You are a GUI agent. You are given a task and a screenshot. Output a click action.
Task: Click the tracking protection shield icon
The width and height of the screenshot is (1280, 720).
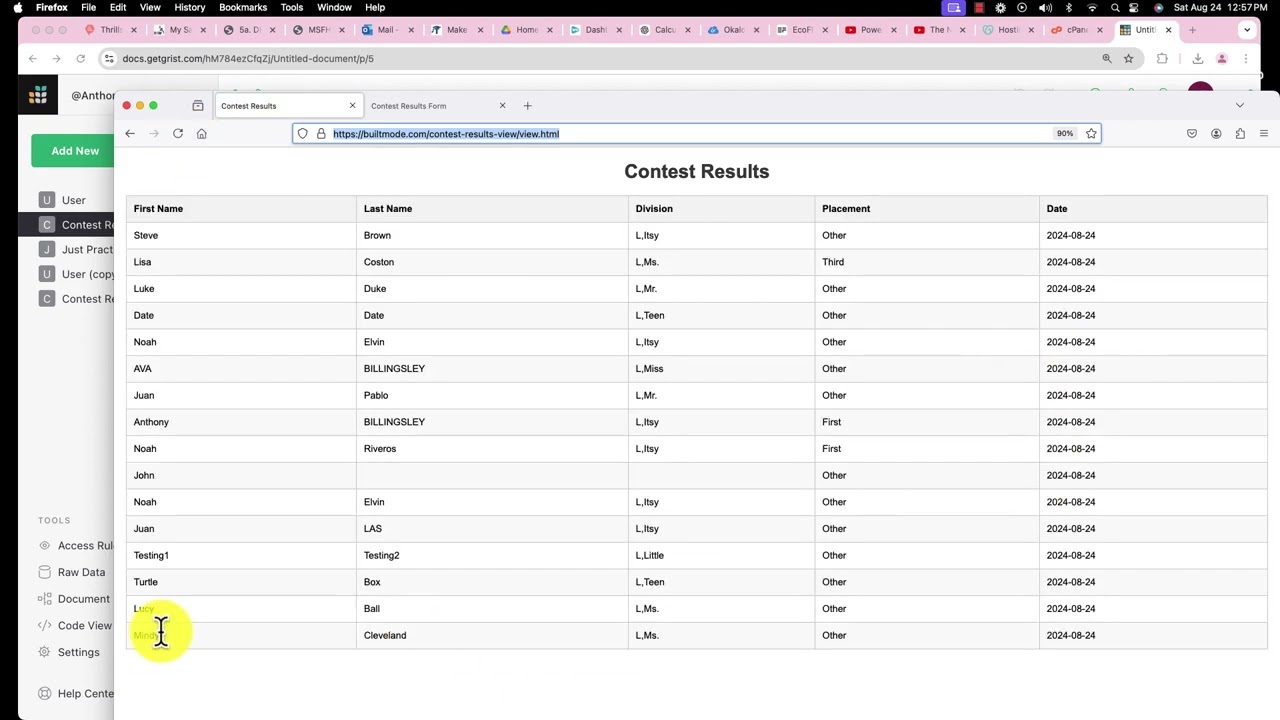pyautogui.click(x=303, y=133)
